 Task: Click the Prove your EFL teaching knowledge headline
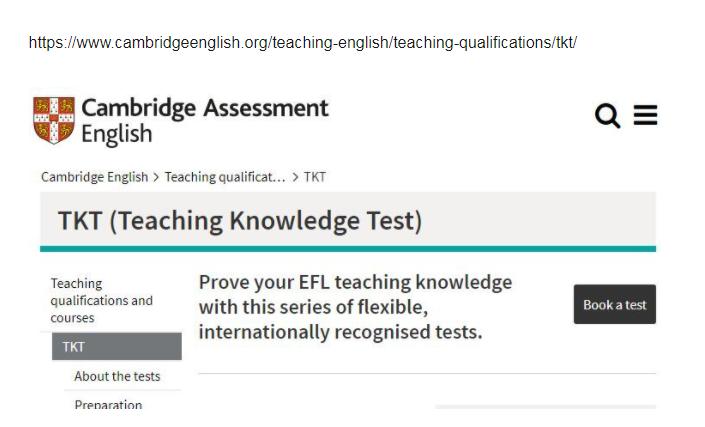click(355, 307)
